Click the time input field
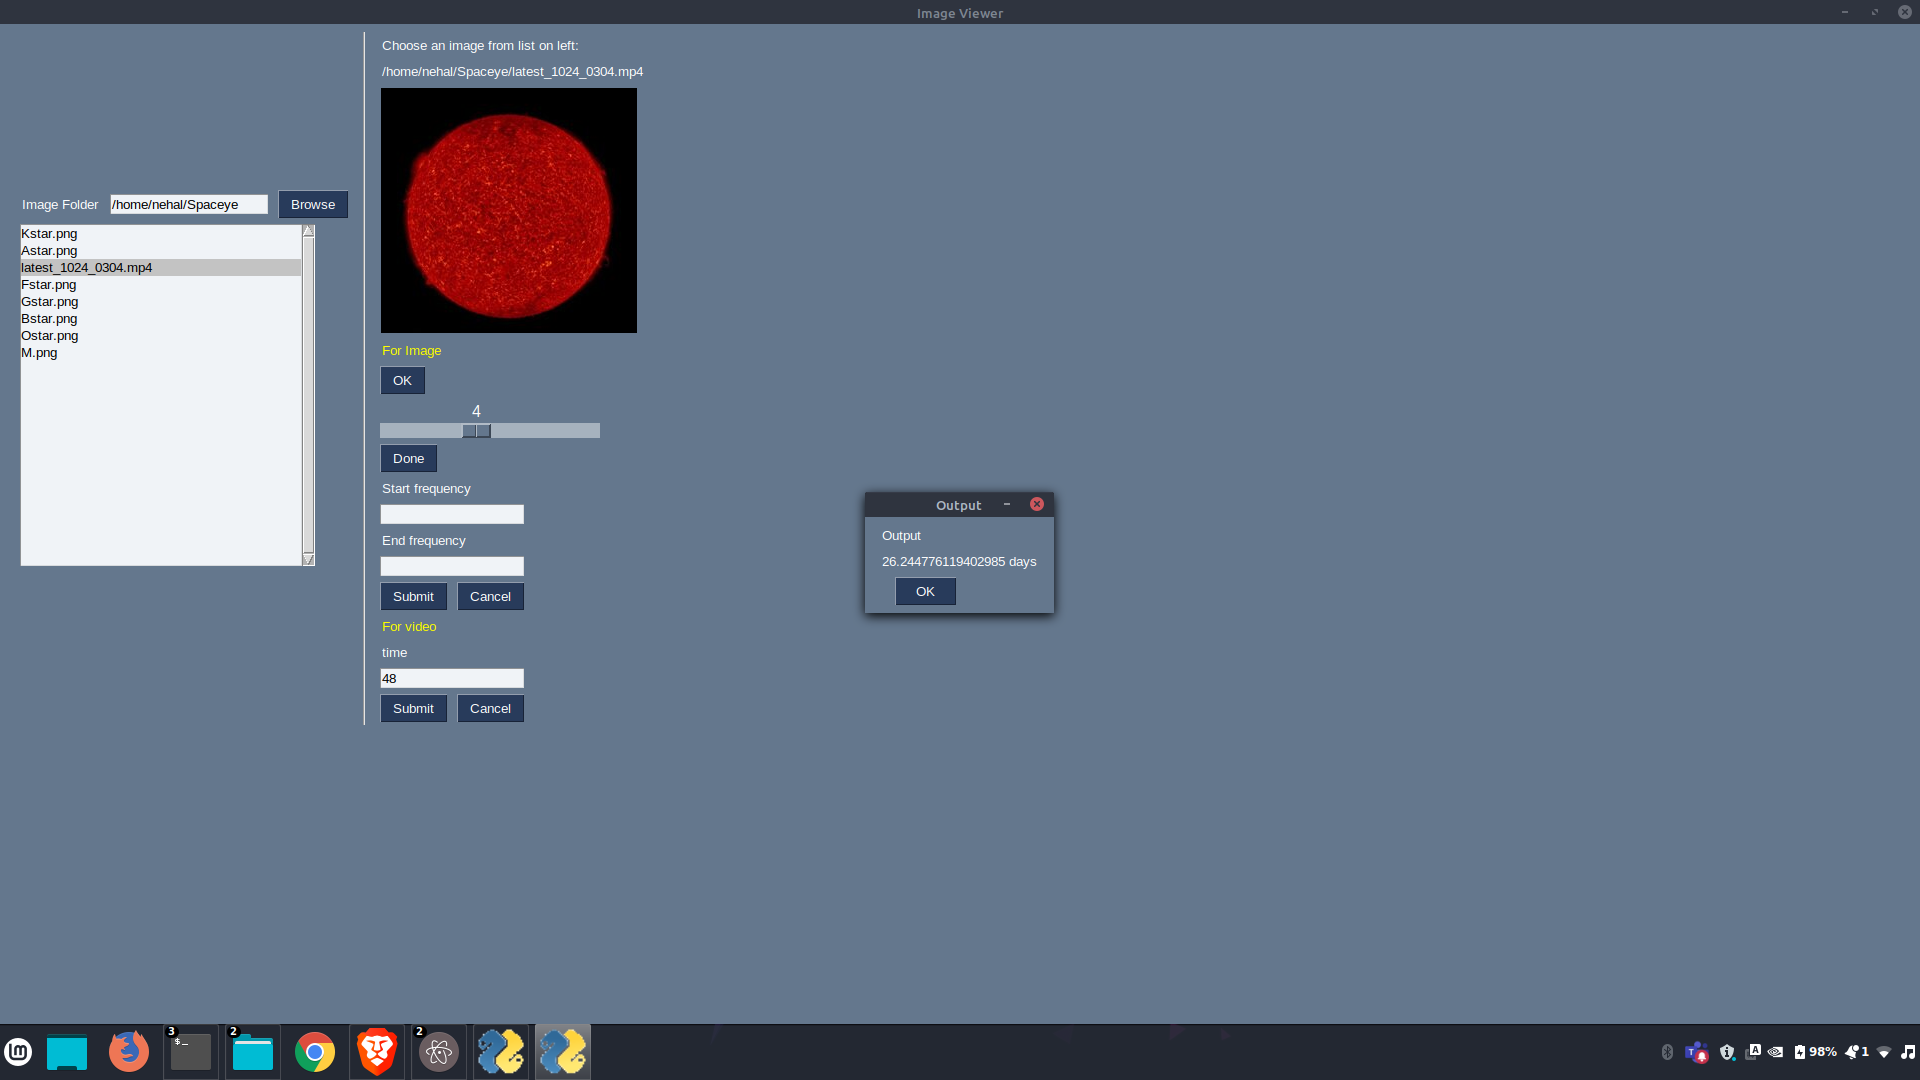 452,678
